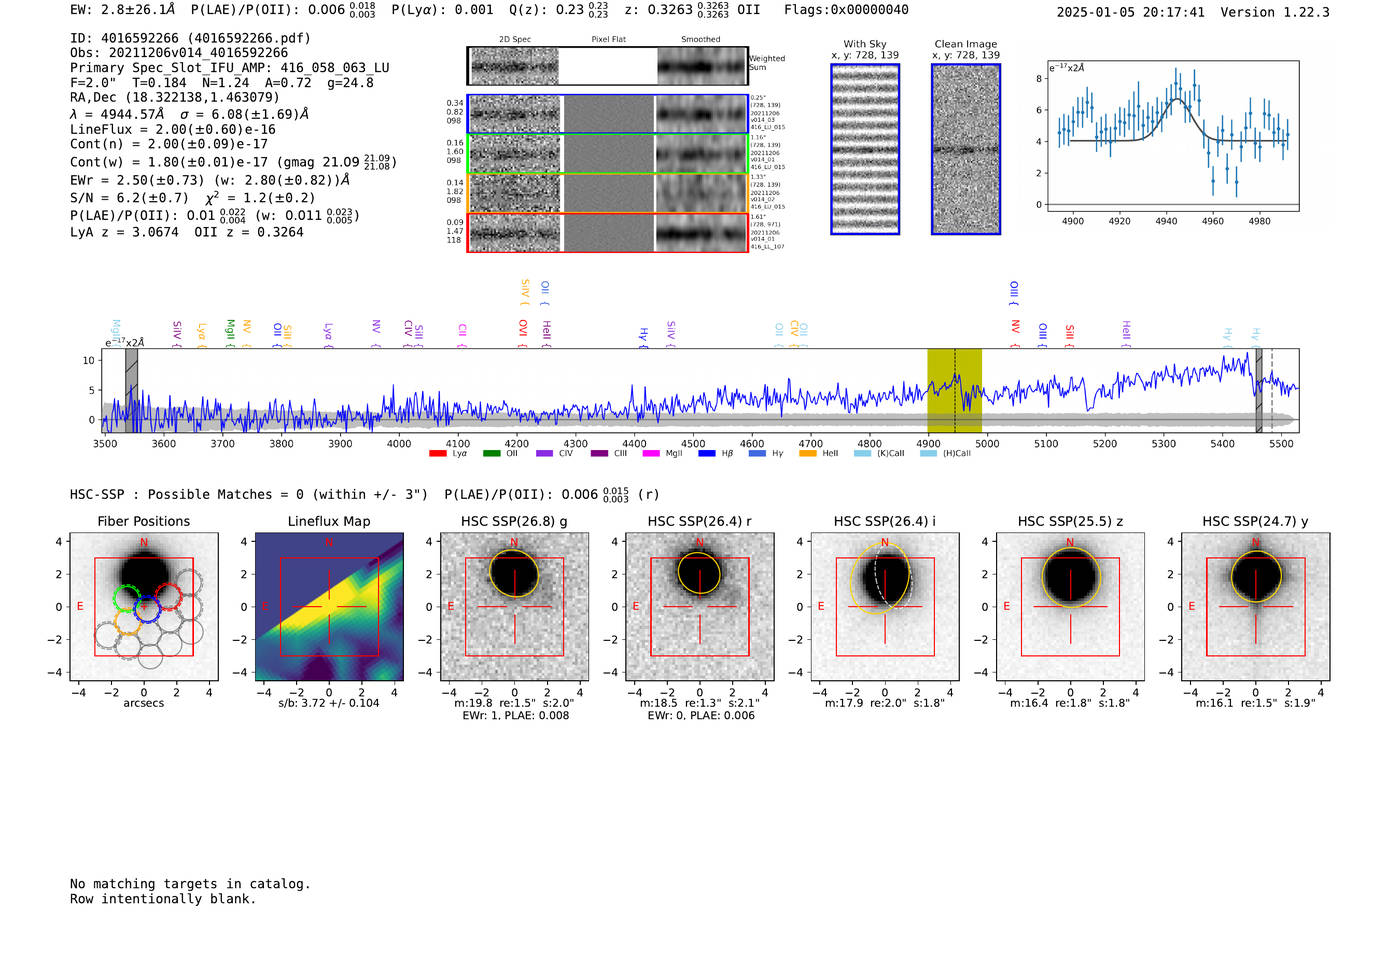Click the green fiber circle in Fiber Positions

(x=126, y=599)
